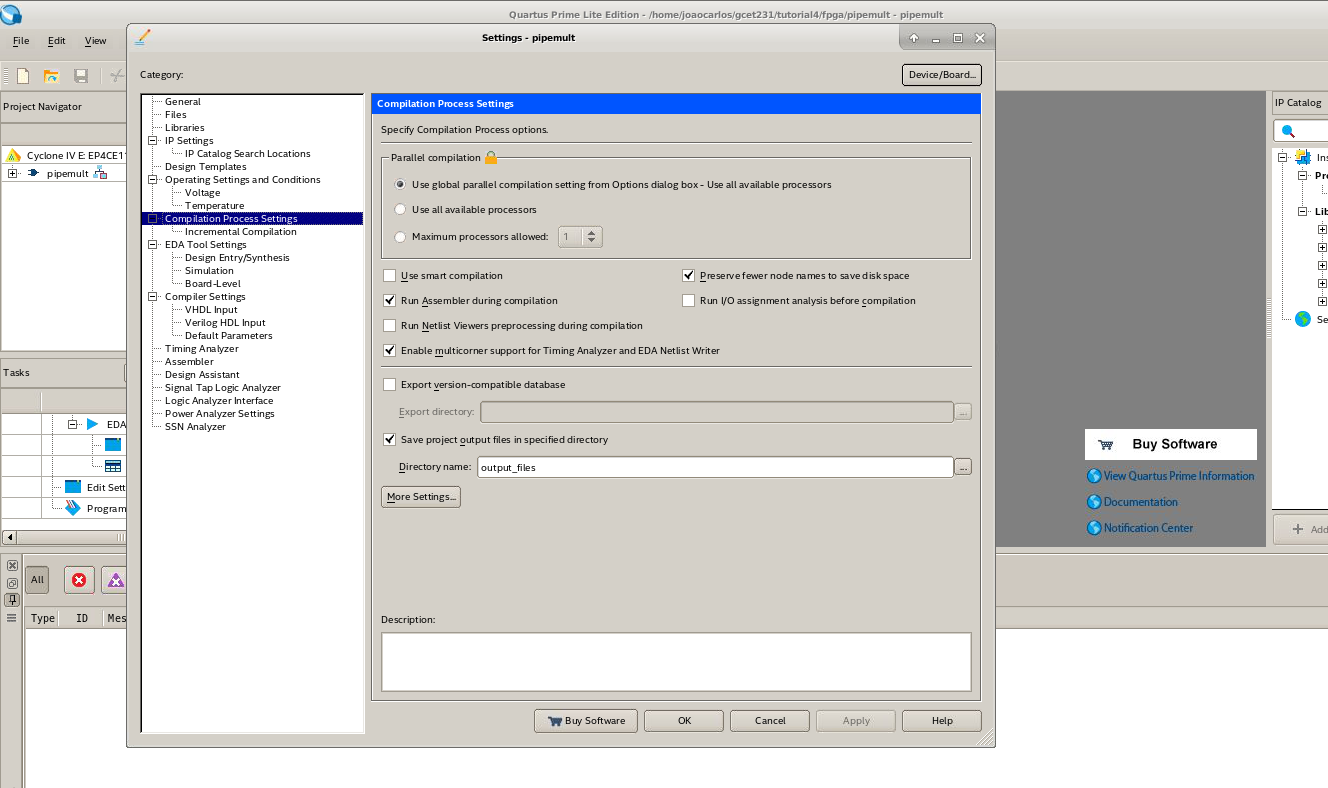Enable Run I/O assignment analysis checkbox
The height and width of the screenshot is (788, 1328).
pos(688,301)
